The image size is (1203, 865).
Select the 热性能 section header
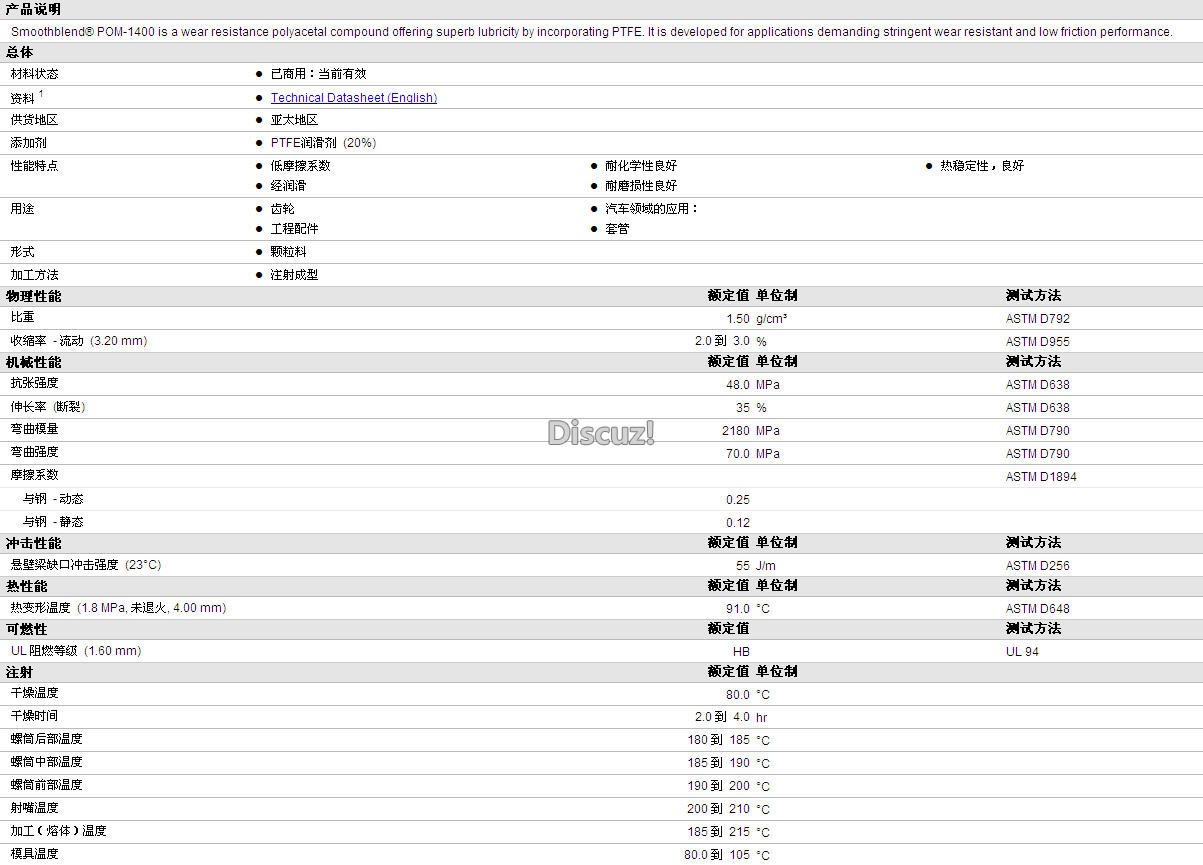[26, 586]
